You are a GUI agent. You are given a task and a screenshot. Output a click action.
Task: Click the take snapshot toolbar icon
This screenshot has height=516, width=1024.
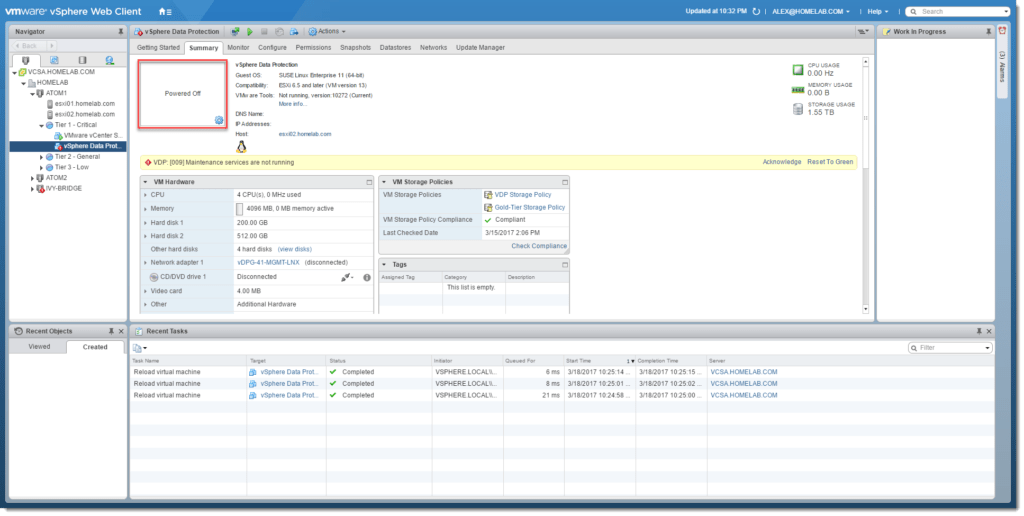279,31
